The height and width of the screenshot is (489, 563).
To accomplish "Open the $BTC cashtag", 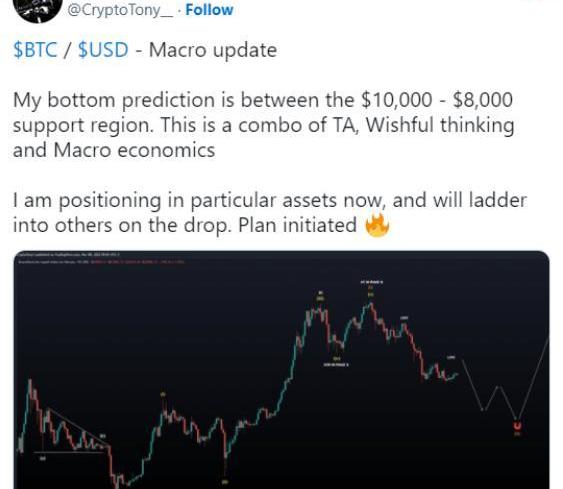I will pos(35,50).
